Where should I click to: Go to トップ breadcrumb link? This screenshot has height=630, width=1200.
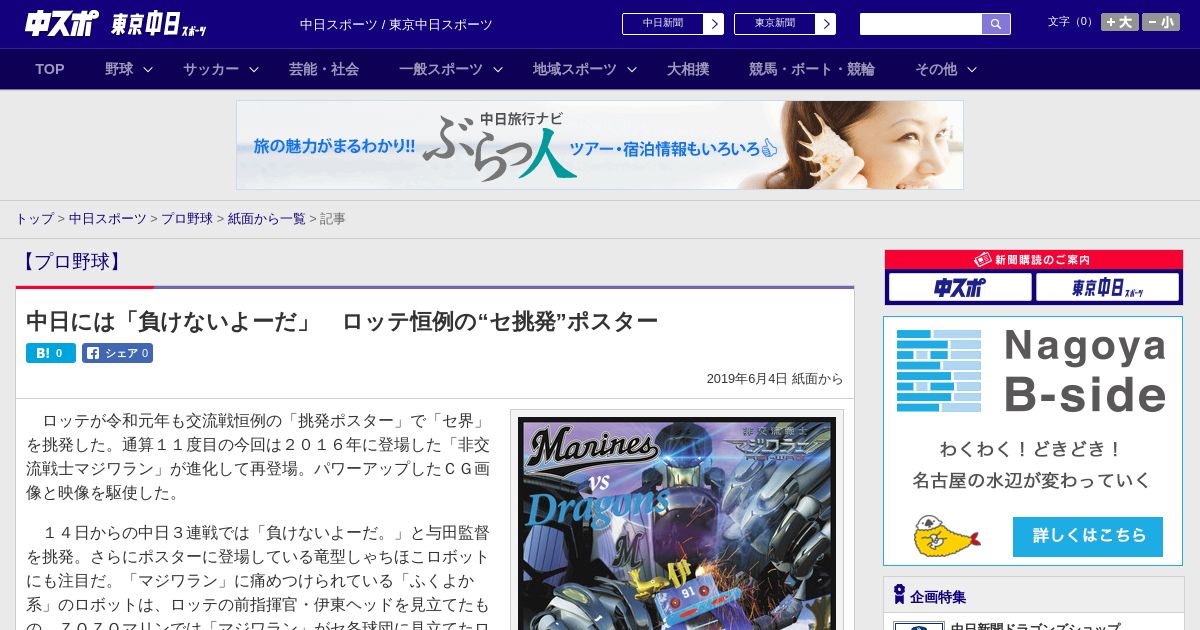[x=34, y=218]
